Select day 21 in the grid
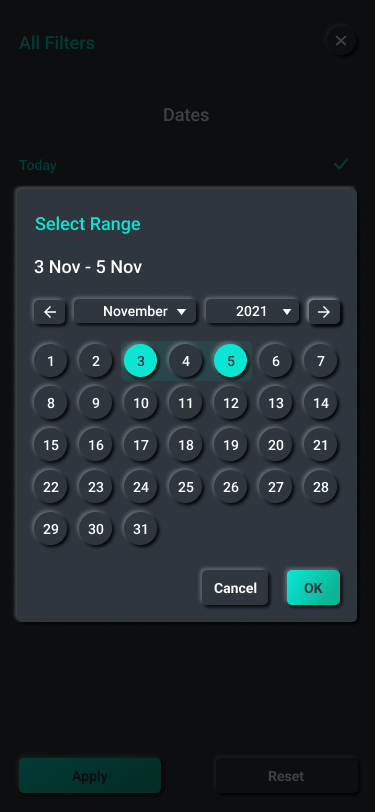This screenshot has width=375, height=812. click(321, 445)
